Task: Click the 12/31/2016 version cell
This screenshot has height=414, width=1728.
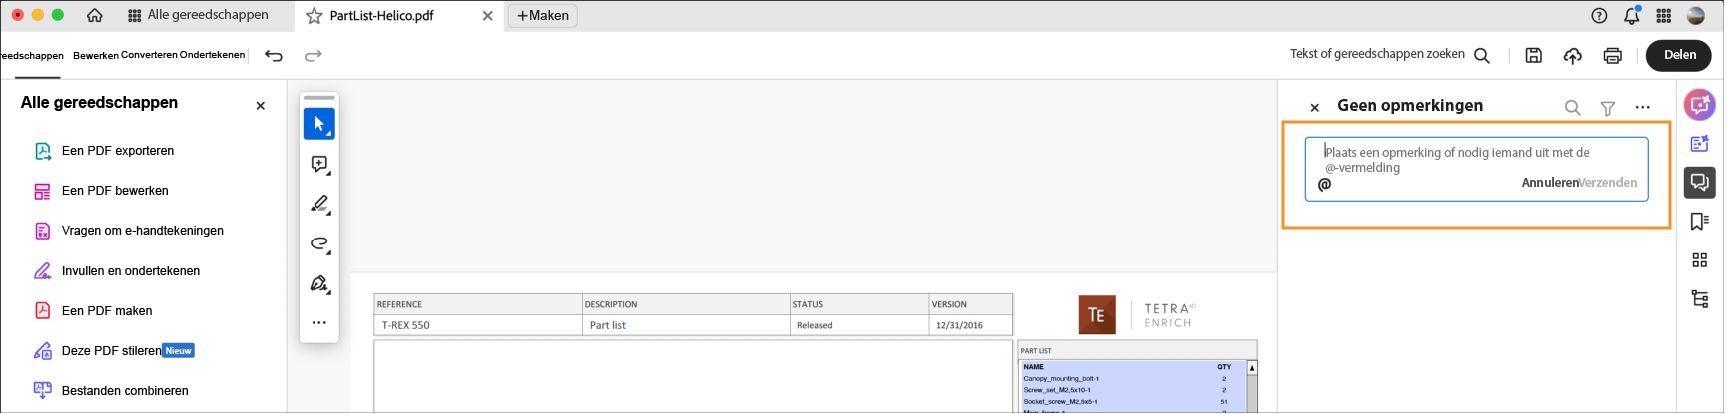Action: (970, 325)
